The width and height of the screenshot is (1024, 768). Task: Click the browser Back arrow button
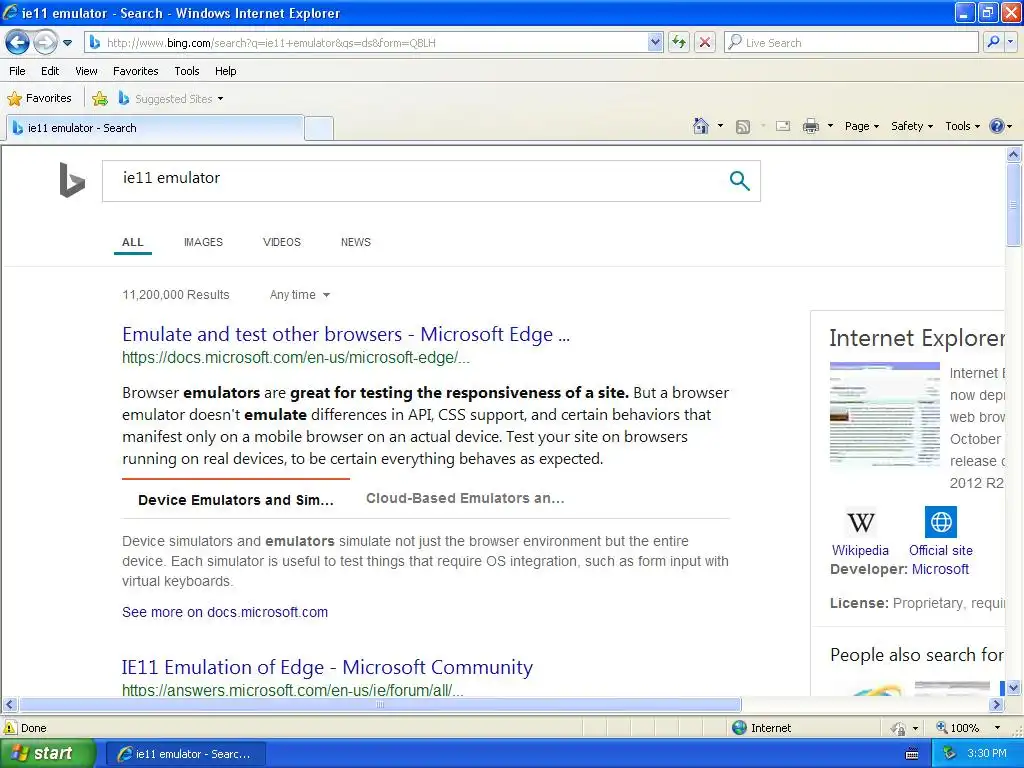coord(18,43)
